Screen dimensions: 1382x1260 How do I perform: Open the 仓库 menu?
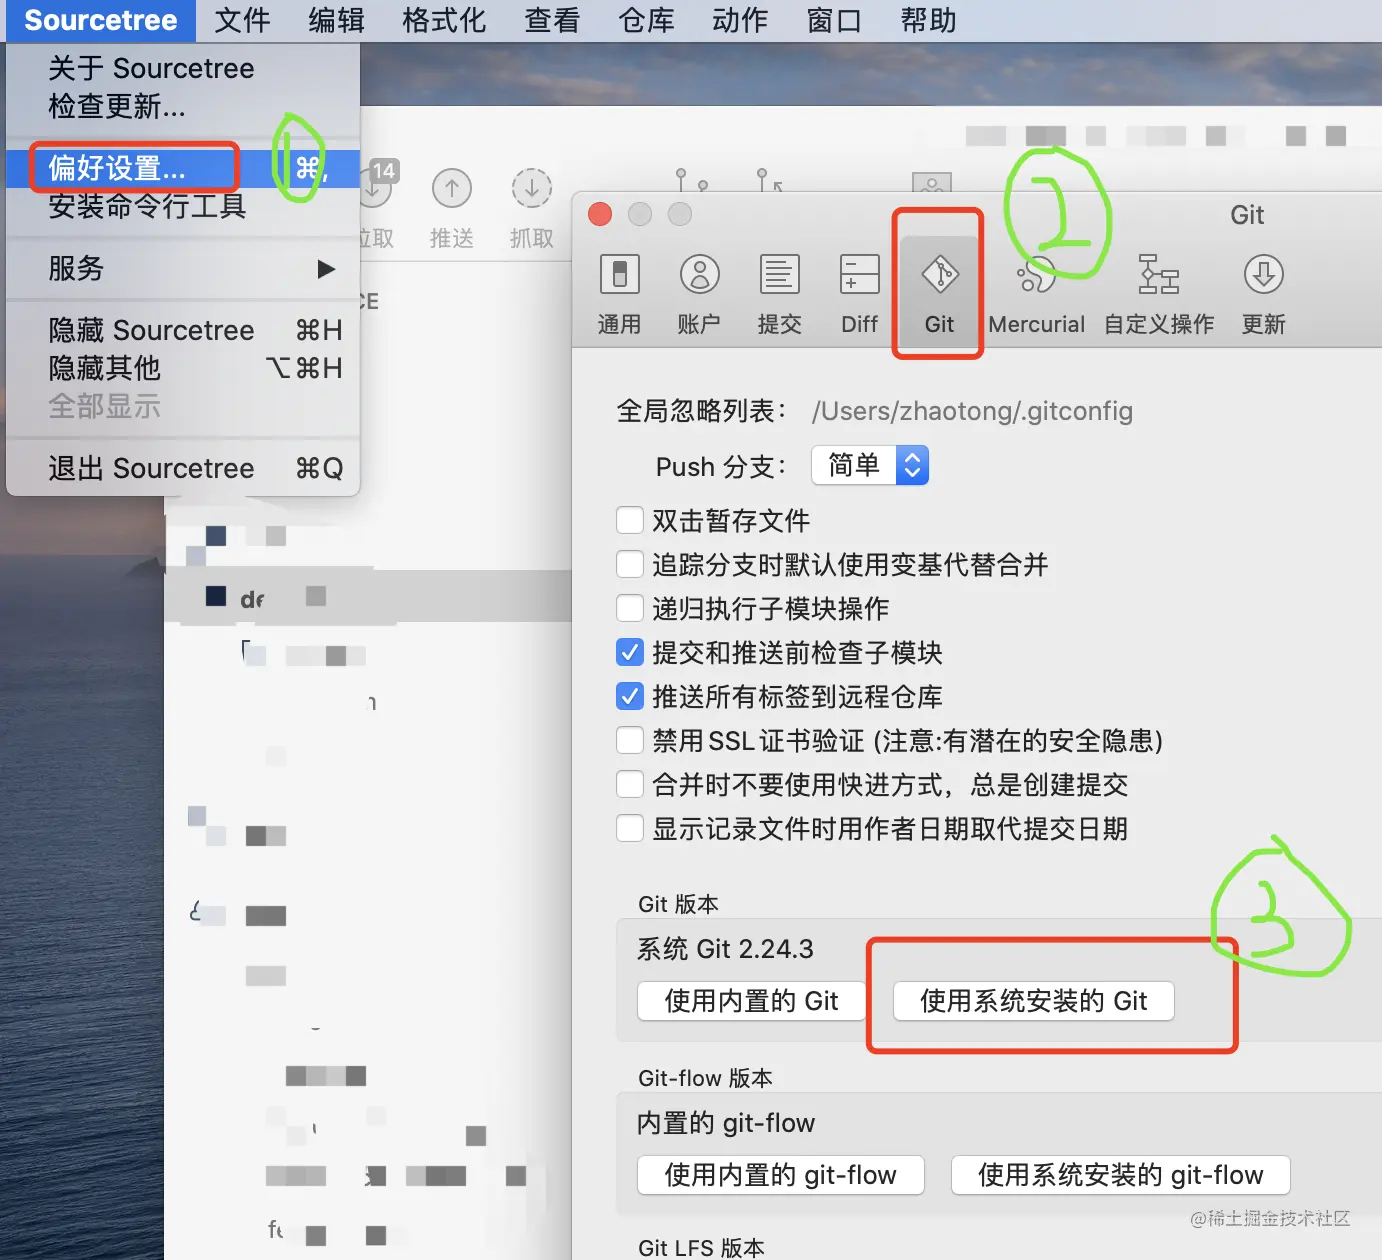pos(646,20)
